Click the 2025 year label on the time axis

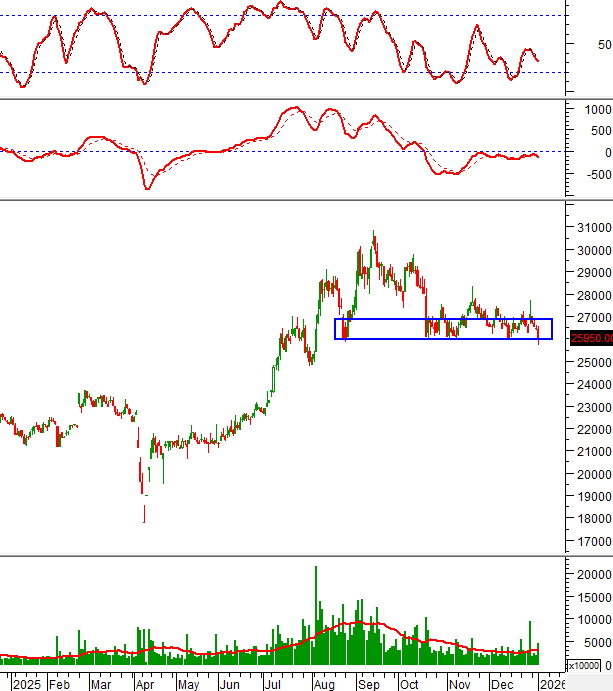(x=27, y=684)
